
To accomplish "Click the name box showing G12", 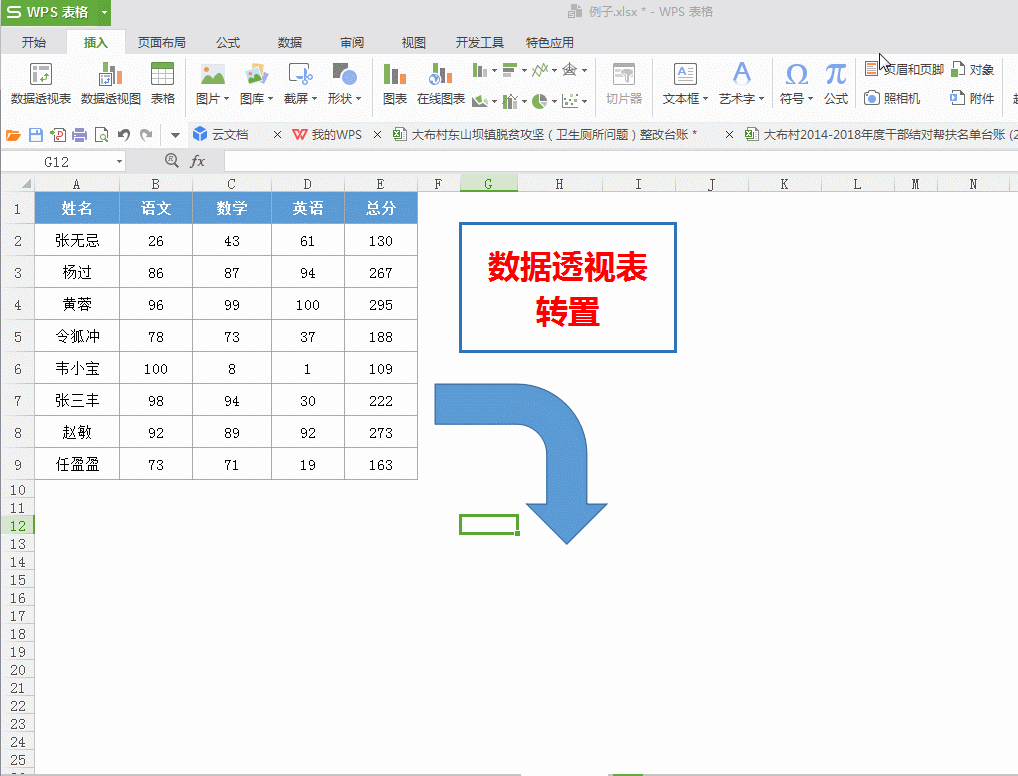I will [58, 161].
